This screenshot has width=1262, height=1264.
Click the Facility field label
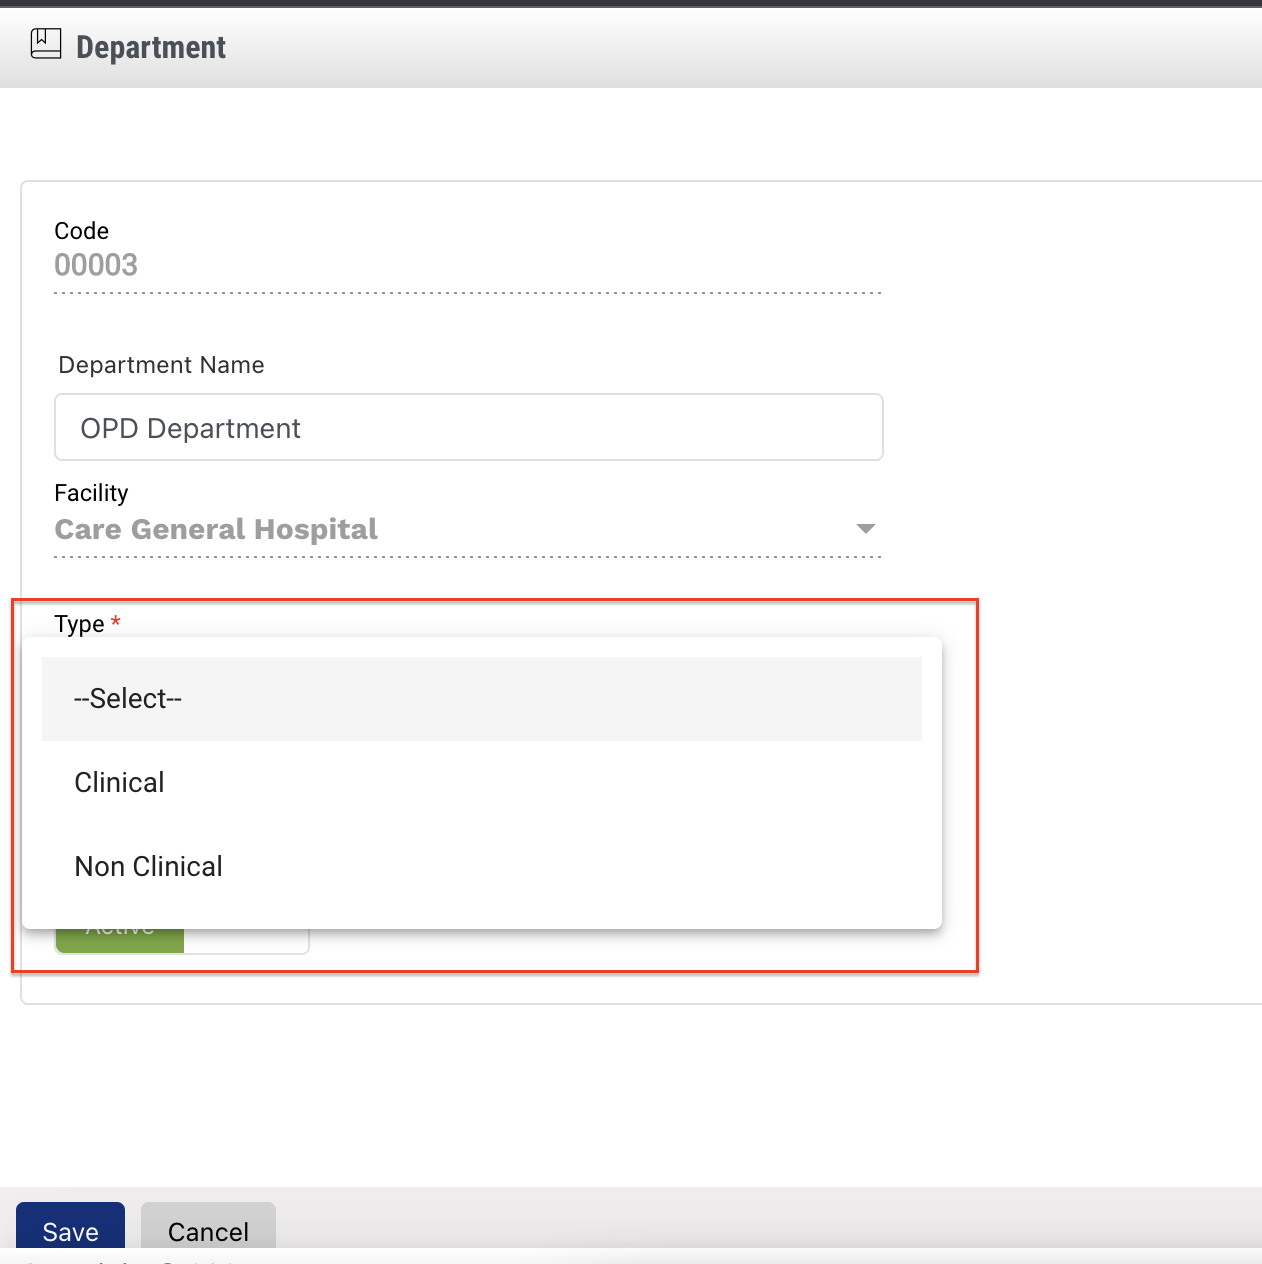pyautogui.click(x=91, y=493)
